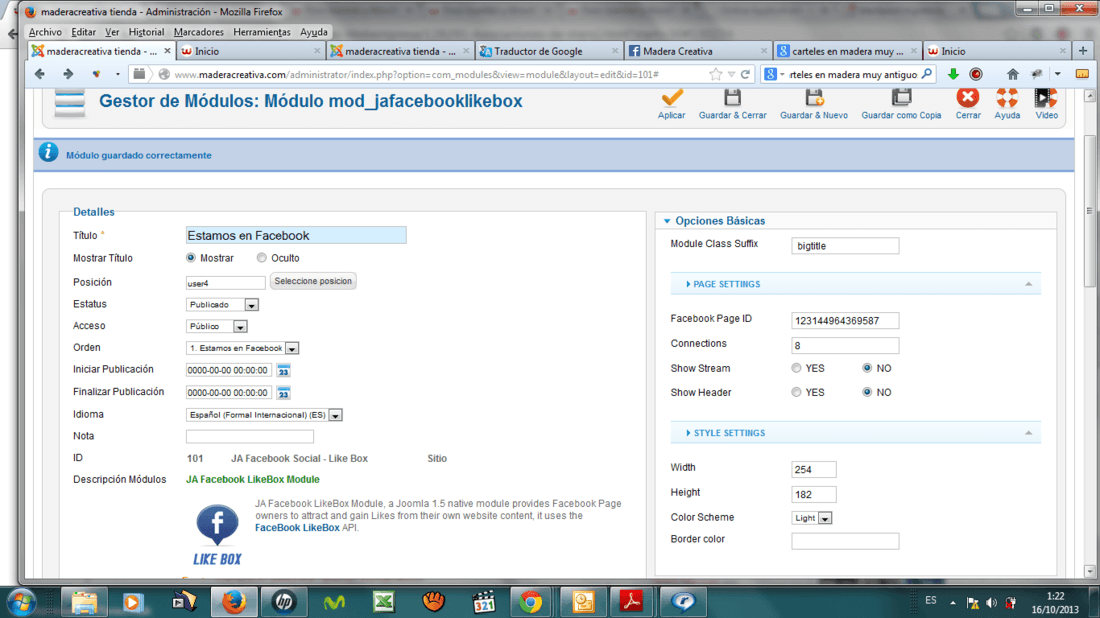Viewport: 1100px width, 618px height.
Task: Follow FaceBook LikeBox link
Action: 297,528
